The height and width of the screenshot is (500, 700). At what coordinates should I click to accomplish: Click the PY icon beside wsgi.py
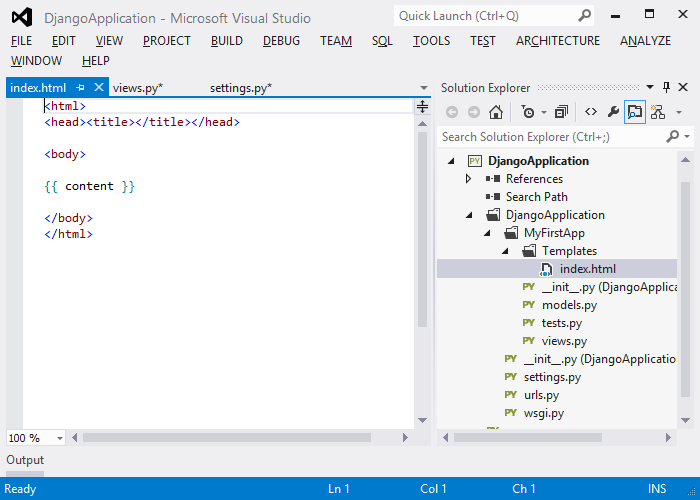tap(511, 412)
